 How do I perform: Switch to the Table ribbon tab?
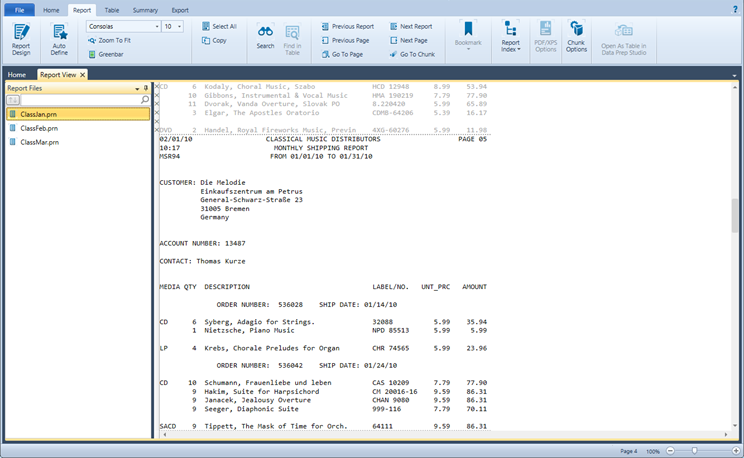112,9
